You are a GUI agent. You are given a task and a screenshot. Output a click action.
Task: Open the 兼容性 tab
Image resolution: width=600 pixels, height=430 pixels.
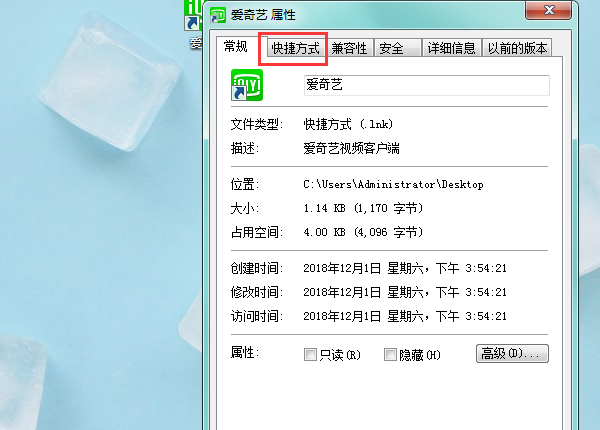point(349,48)
